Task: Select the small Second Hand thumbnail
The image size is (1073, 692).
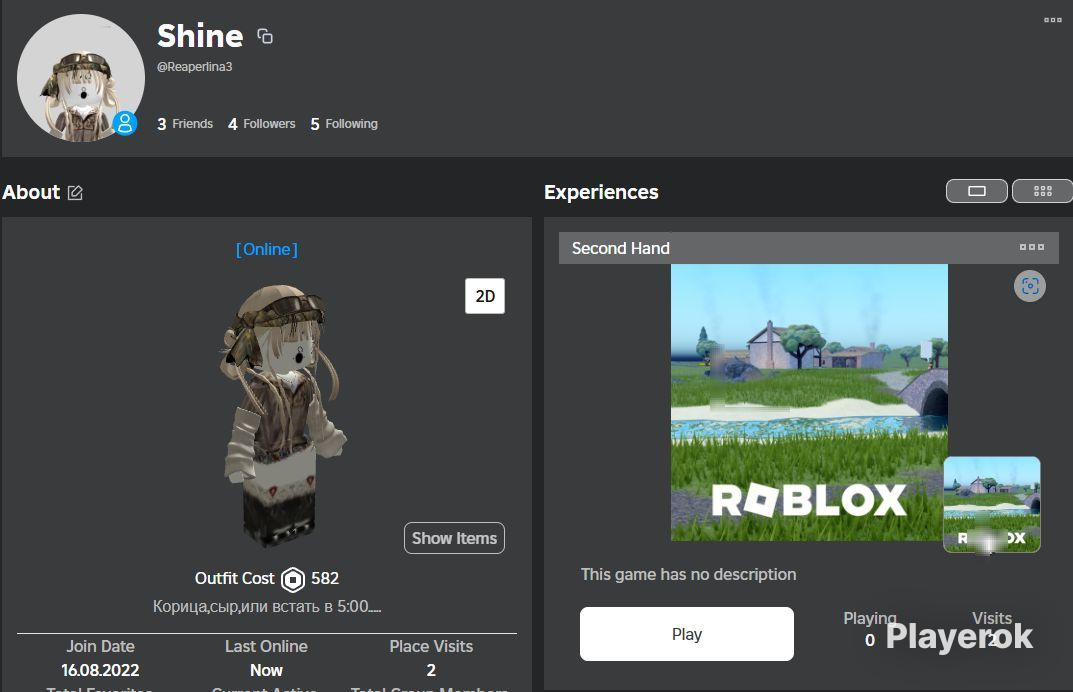Action: [x=992, y=504]
